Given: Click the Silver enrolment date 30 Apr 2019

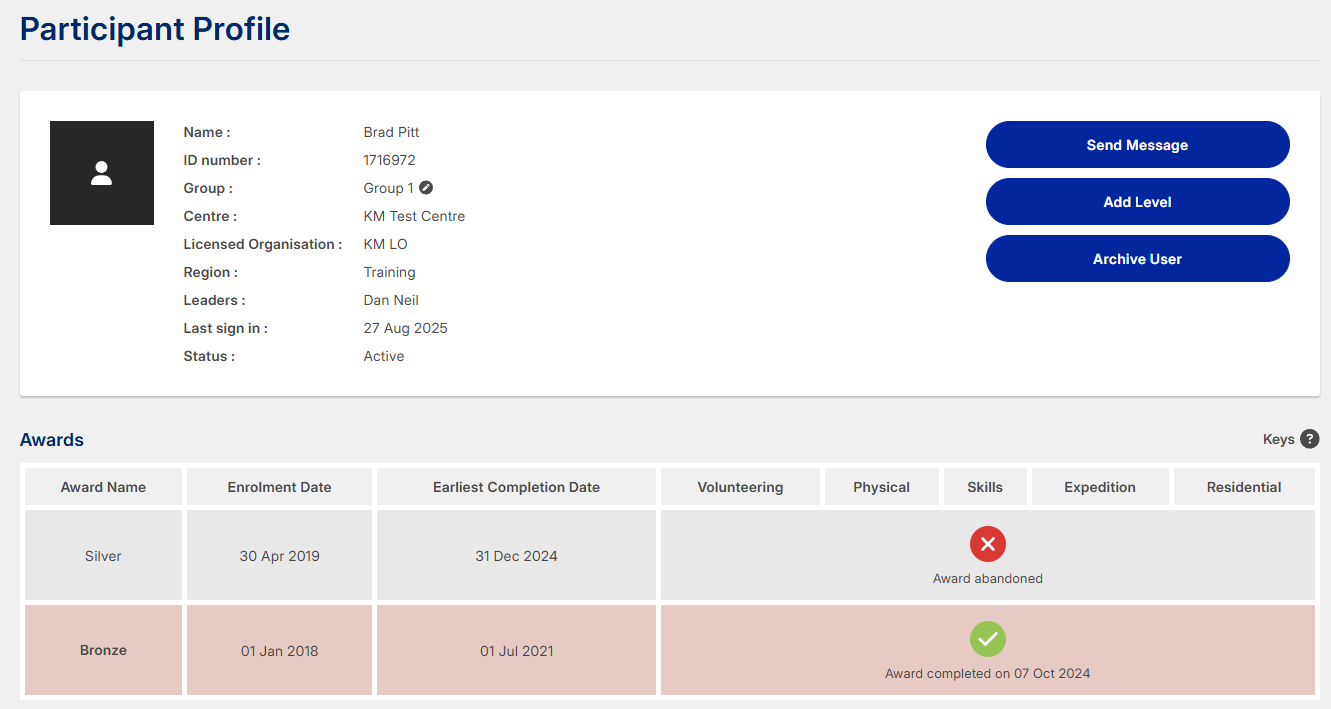Looking at the screenshot, I should click(x=279, y=556).
